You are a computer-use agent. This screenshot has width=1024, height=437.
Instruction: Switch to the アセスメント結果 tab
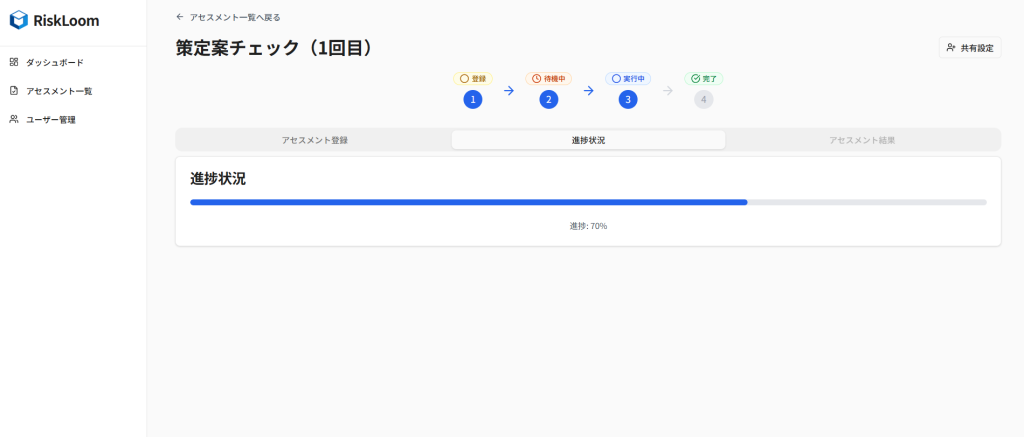click(862, 140)
